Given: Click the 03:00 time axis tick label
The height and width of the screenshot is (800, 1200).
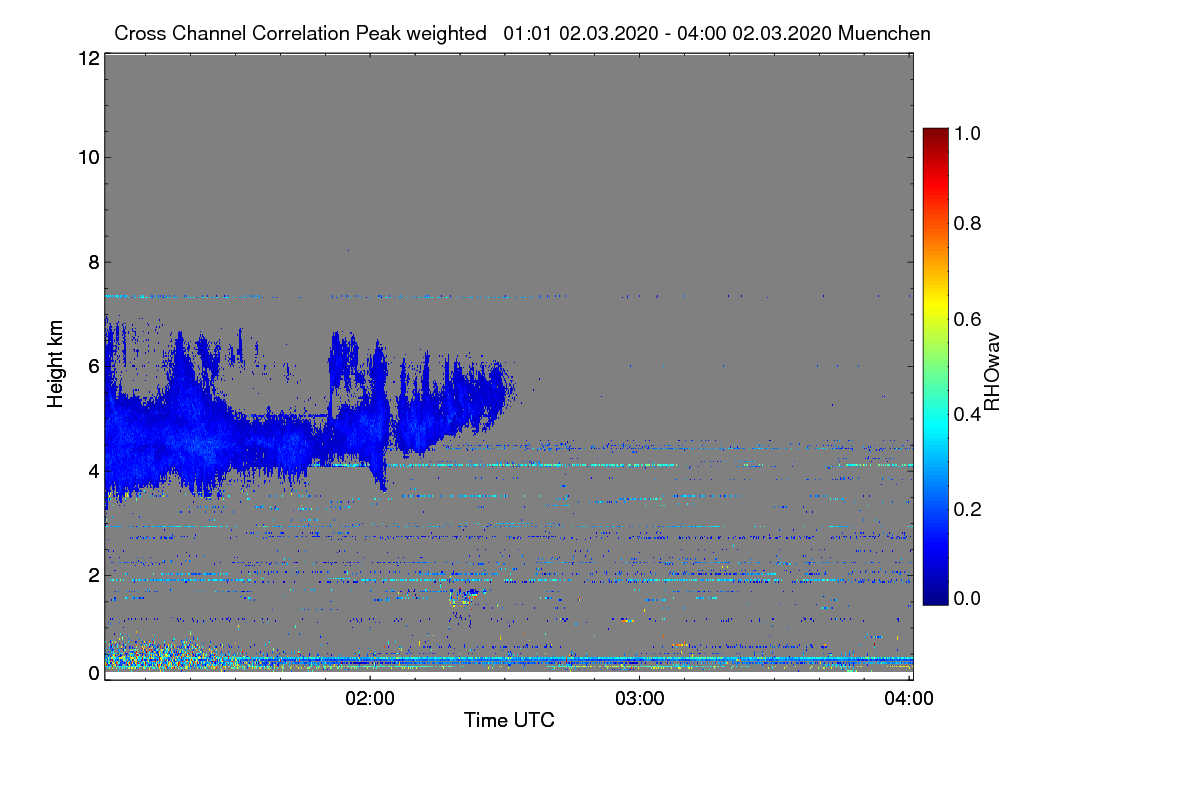Looking at the screenshot, I should point(639,699).
